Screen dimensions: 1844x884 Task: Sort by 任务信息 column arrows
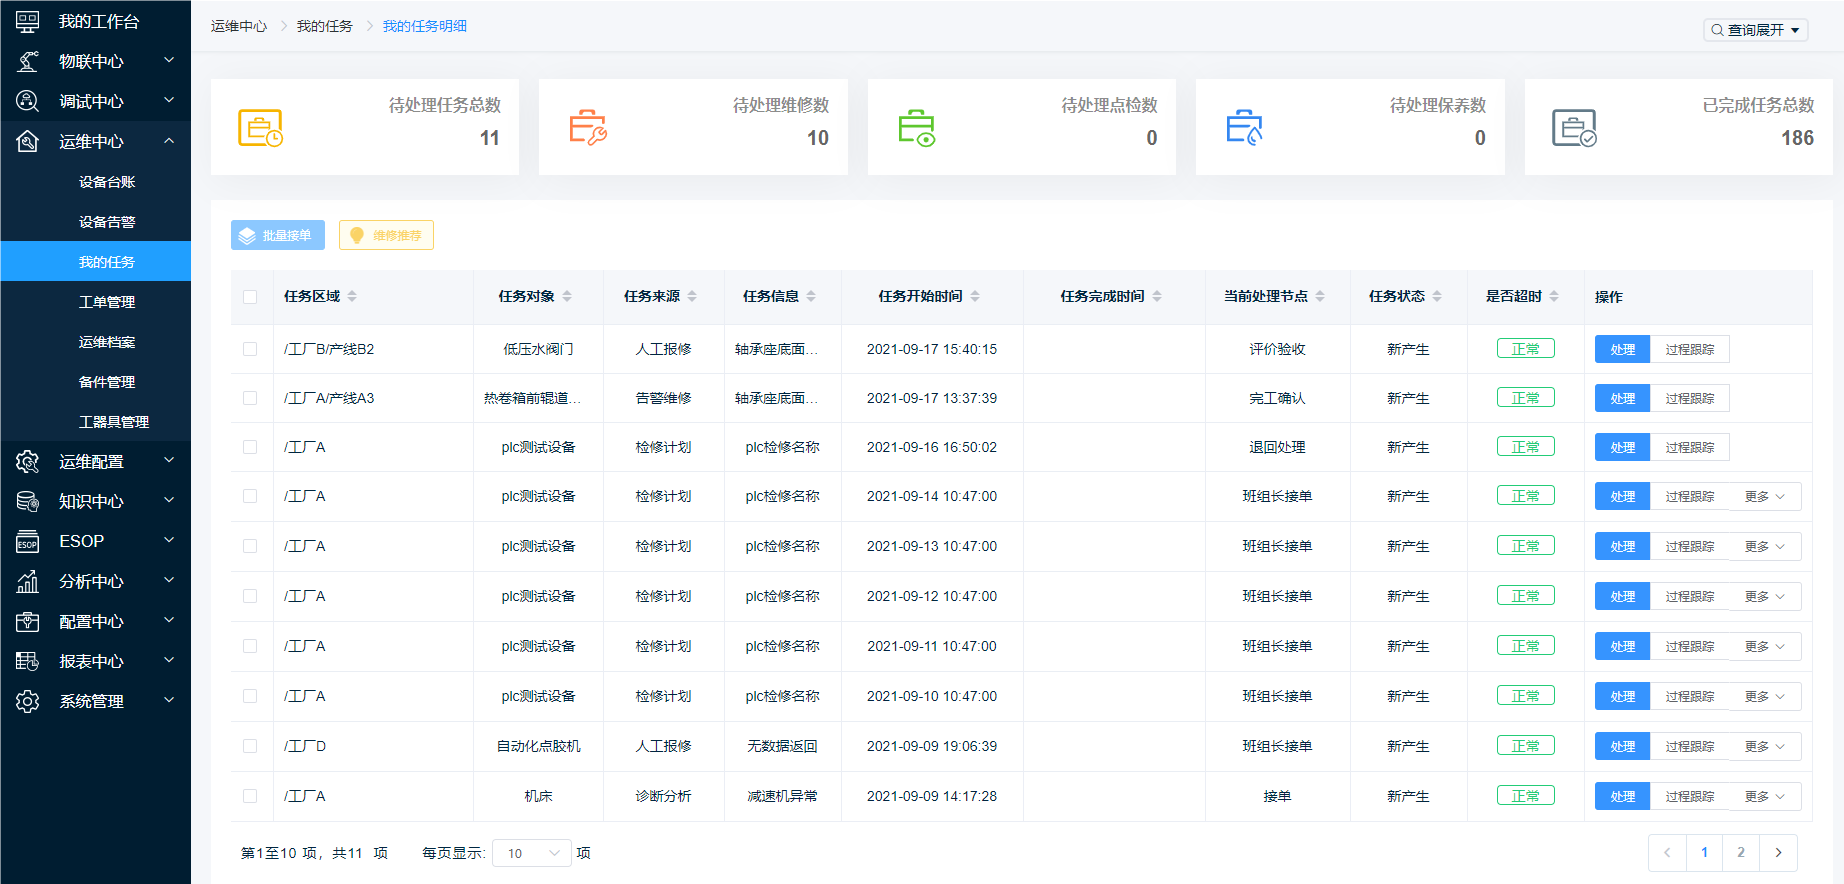811,296
